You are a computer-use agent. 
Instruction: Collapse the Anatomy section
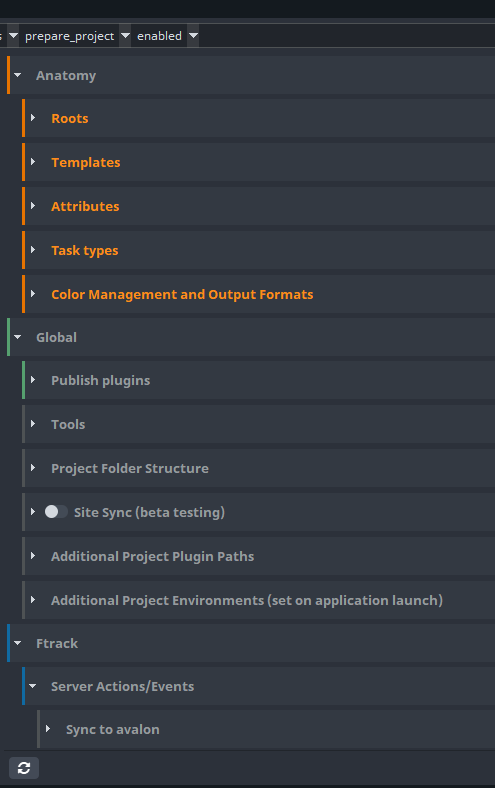tap(18, 75)
